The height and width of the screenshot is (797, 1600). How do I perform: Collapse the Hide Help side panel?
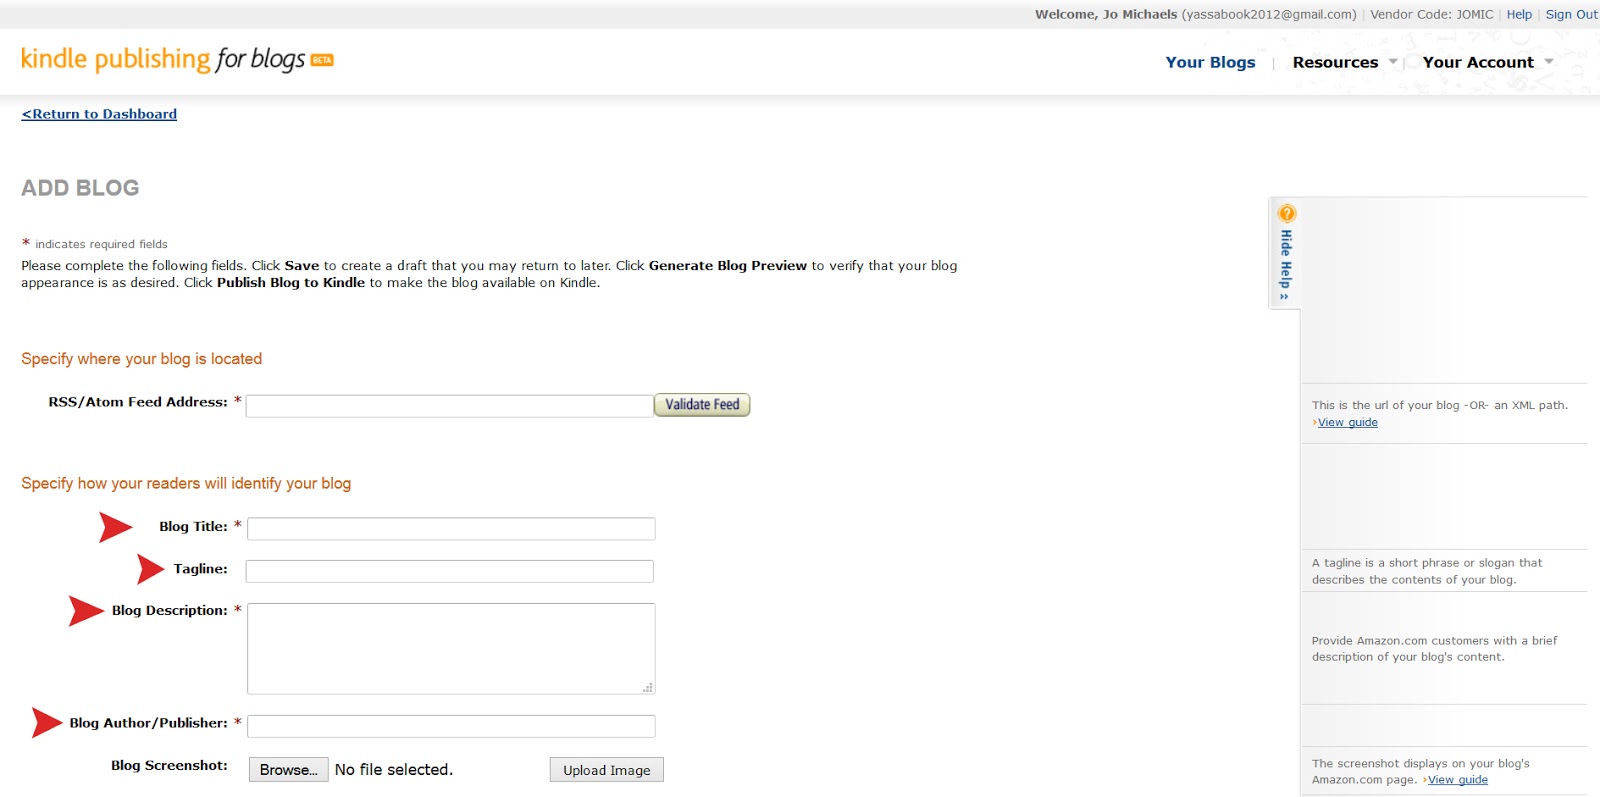point(1286,264)
